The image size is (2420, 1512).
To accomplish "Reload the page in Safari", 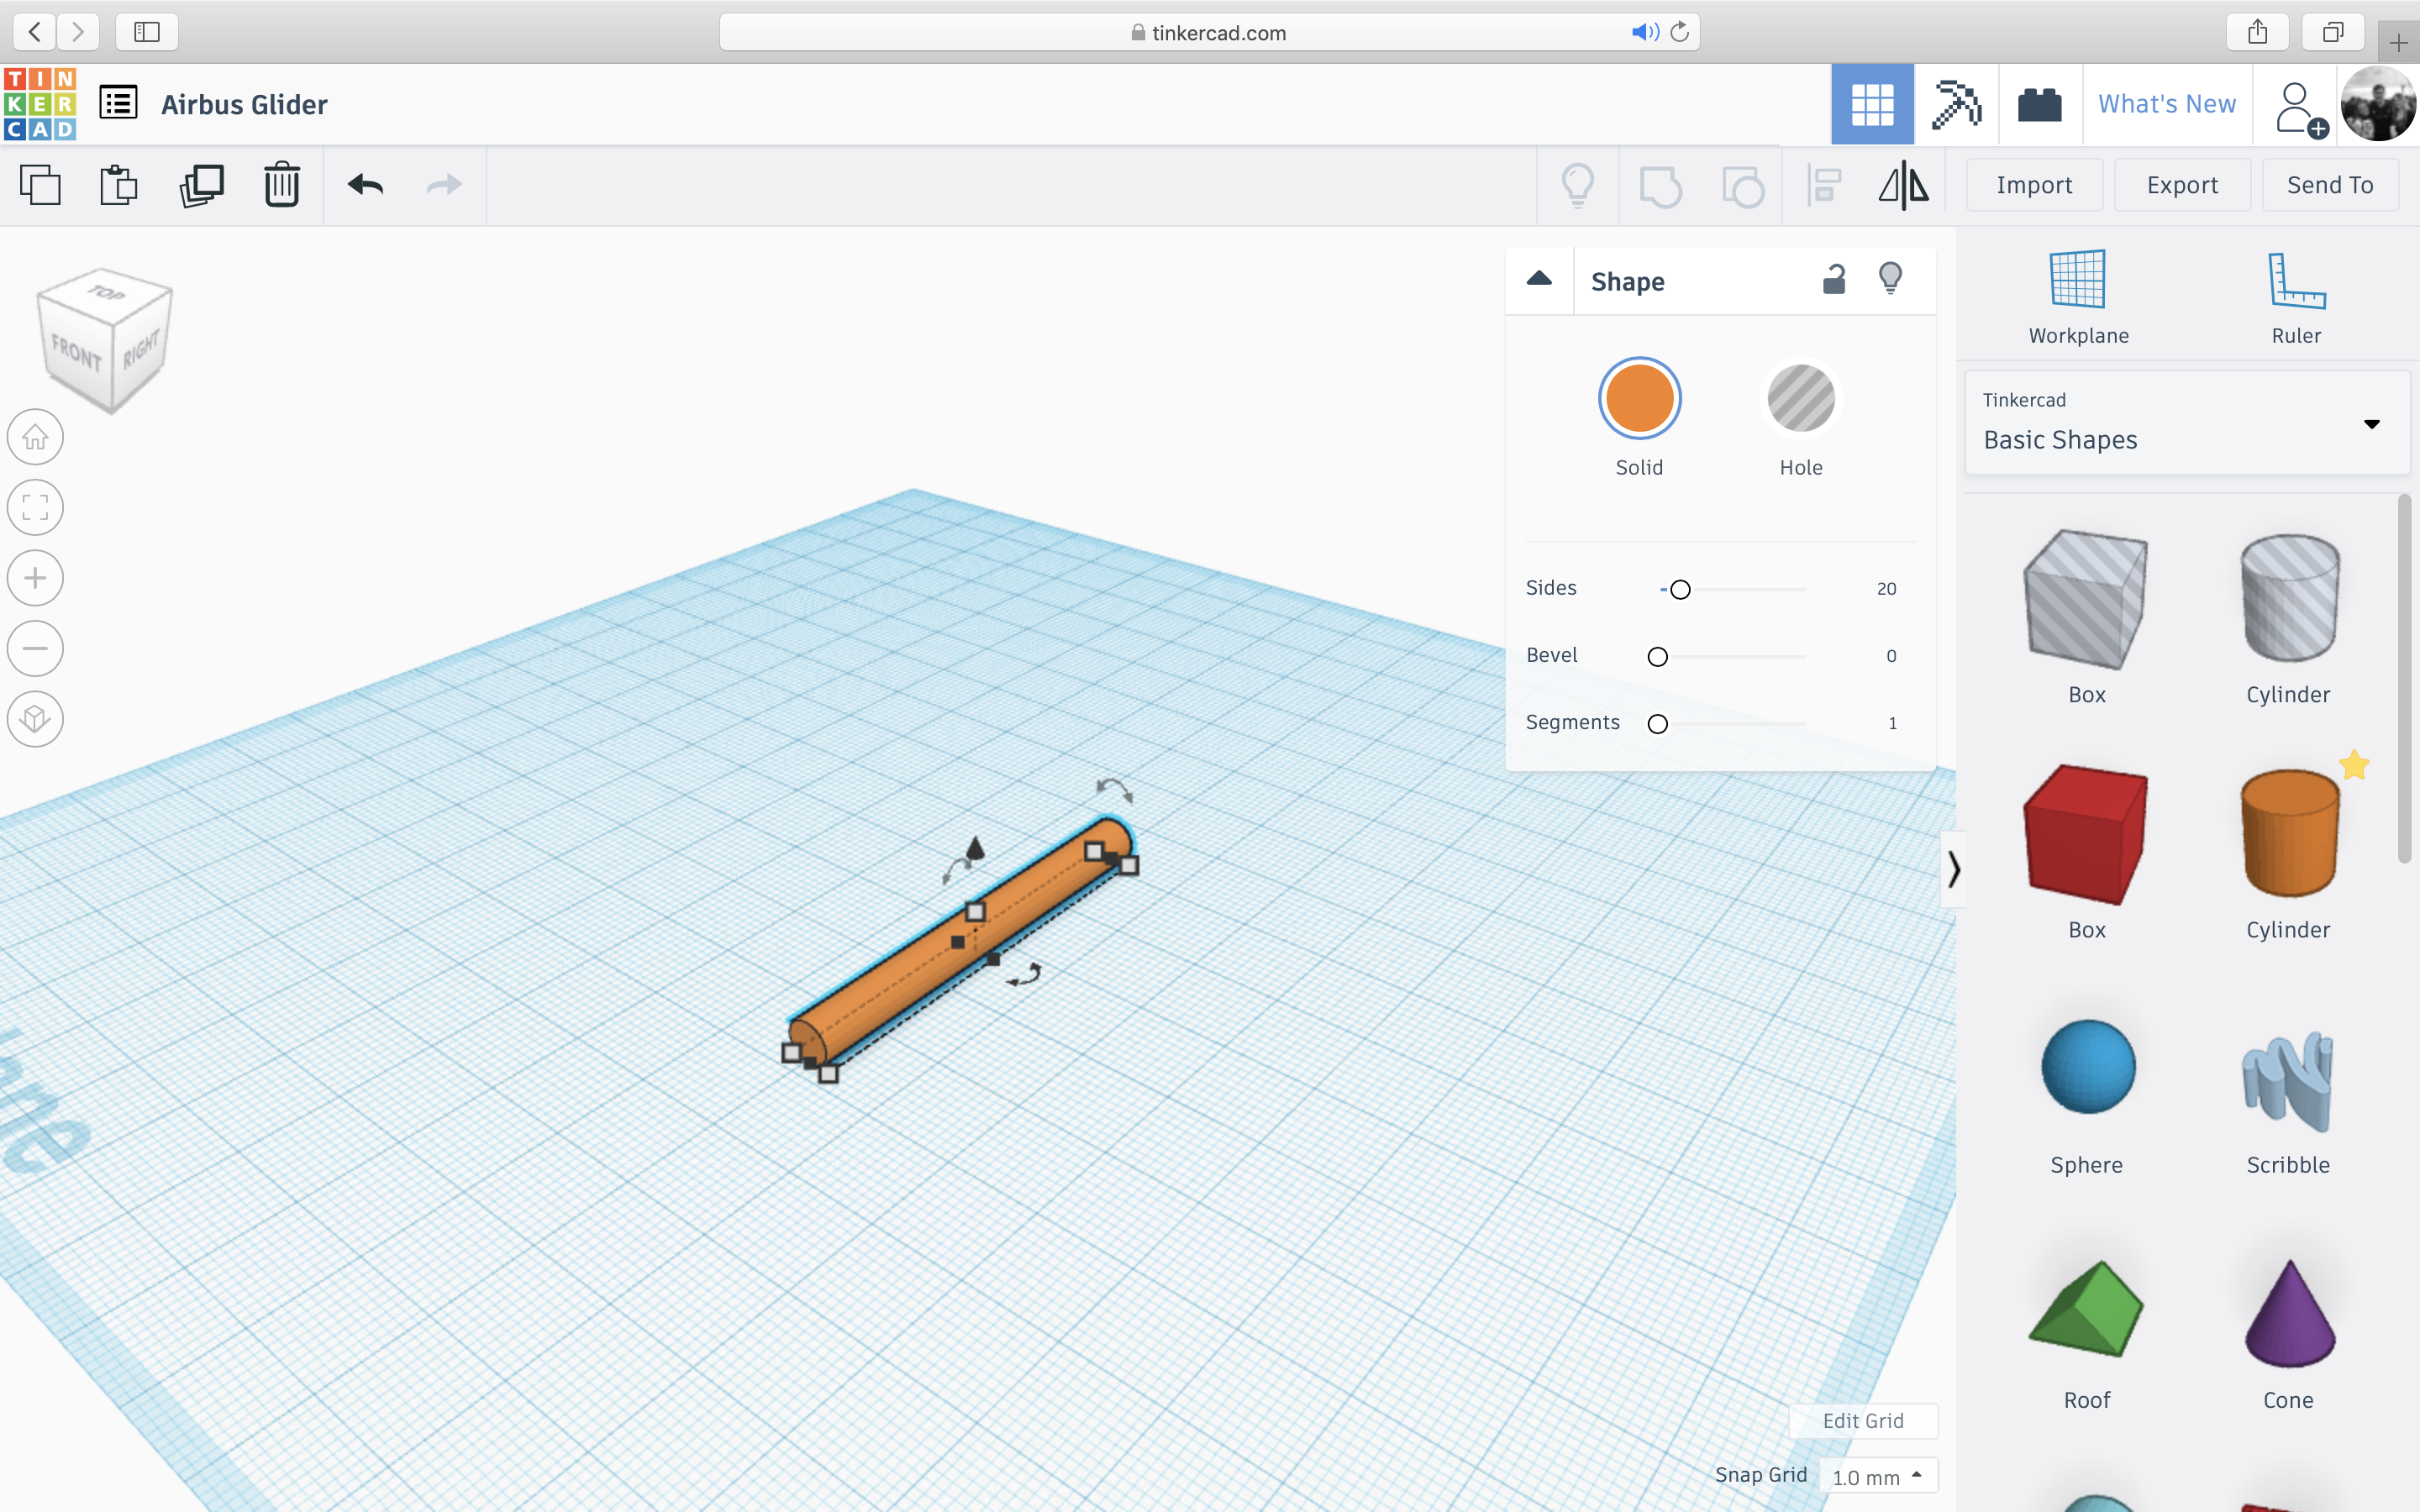I will tap(1680, 32).
